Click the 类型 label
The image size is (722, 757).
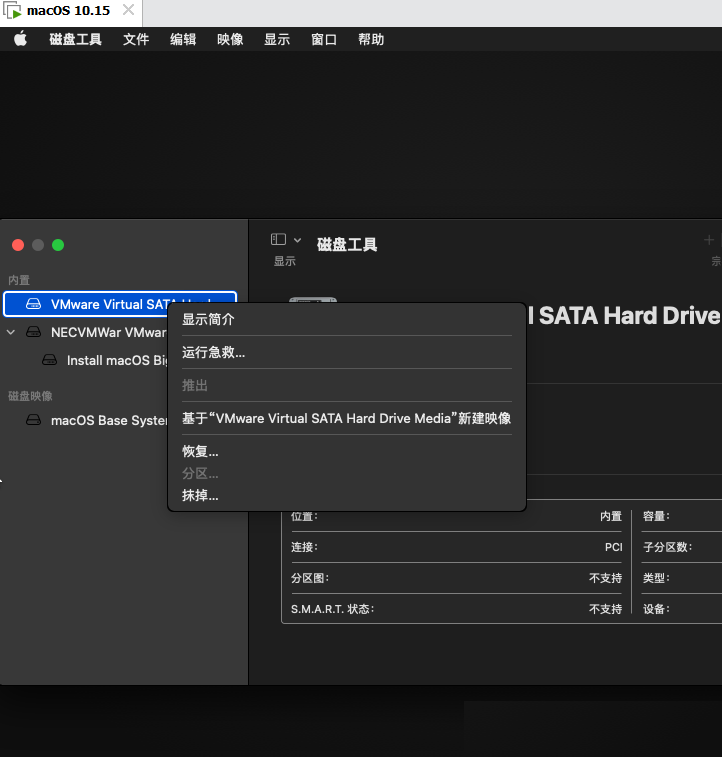tap(656, 578)
